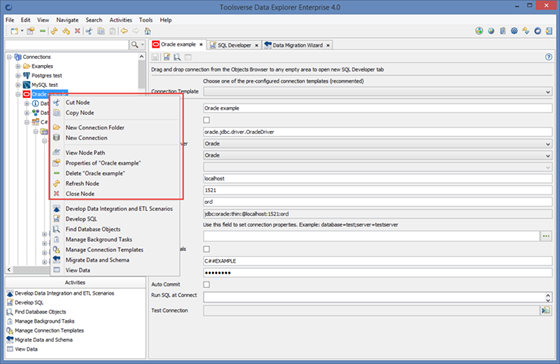
Task: Choose Copy Node in context menu
Action: point(115,113)
